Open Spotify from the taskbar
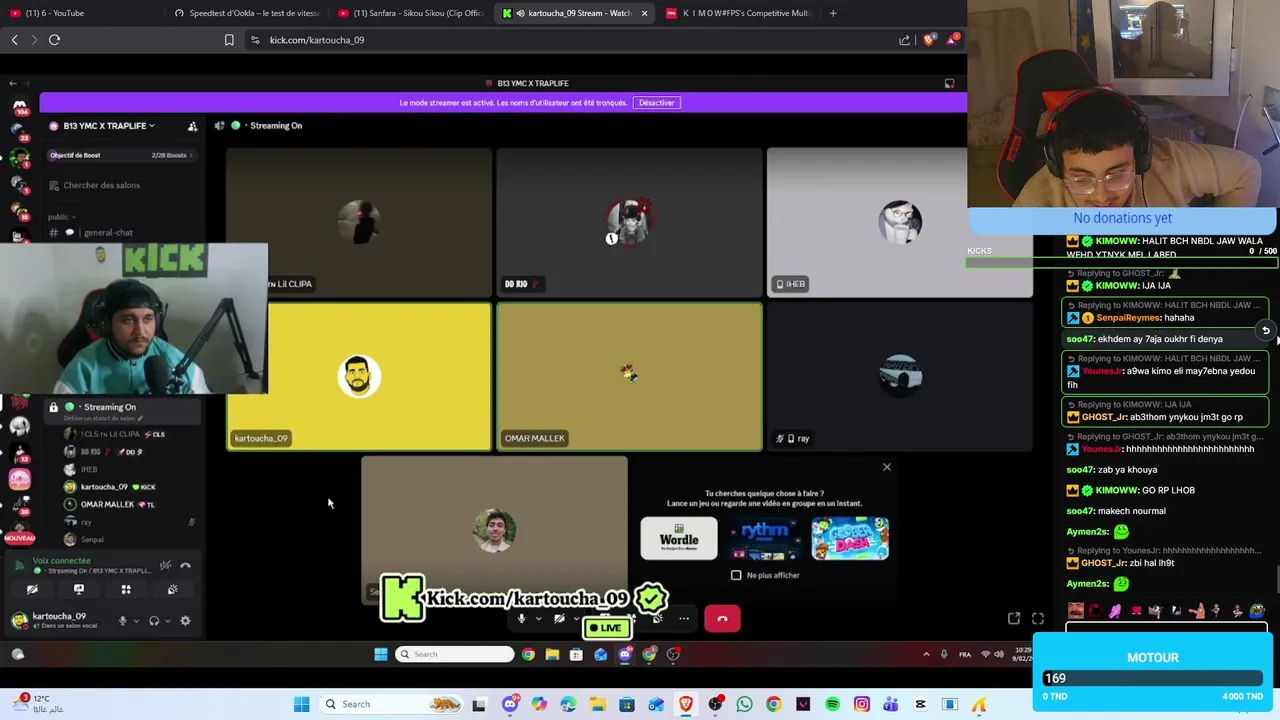Image resolution: width=1280 pixels, height=720 pixels. [832, 704]
